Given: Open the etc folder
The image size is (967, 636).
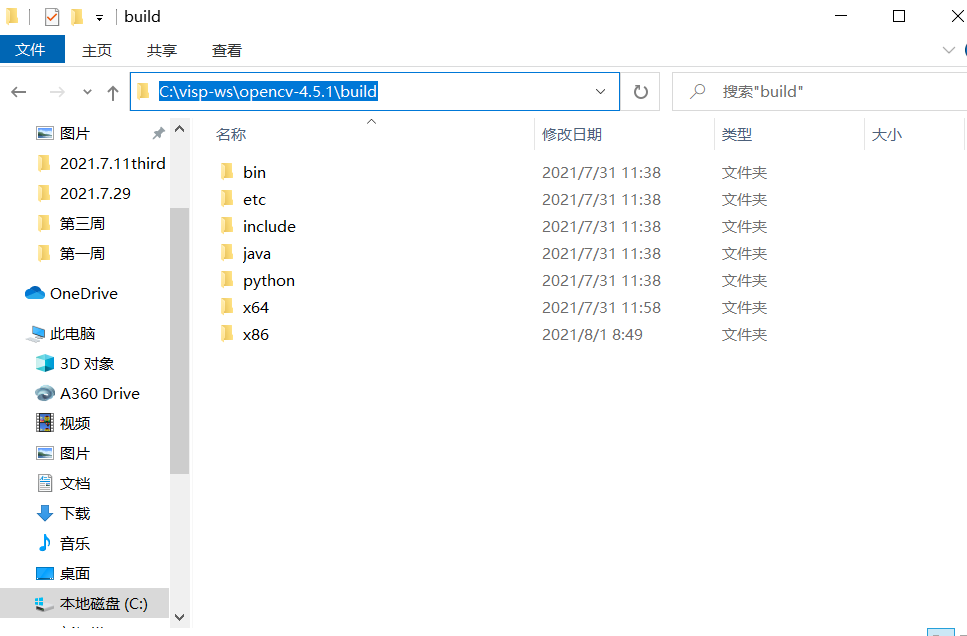Looking at the screenshot, I should pyautogui.click(x=253, y=199).
